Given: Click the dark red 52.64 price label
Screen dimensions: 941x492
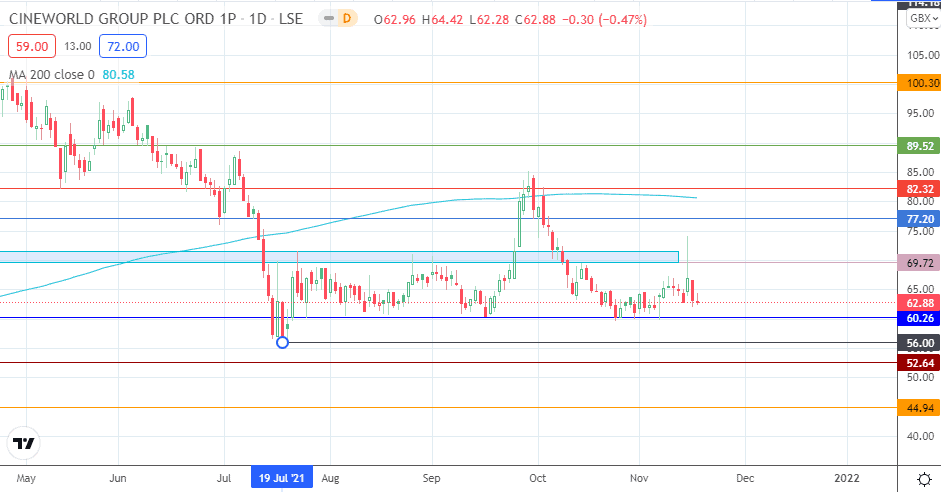Looking at the screenshot, I should point(919,363).
